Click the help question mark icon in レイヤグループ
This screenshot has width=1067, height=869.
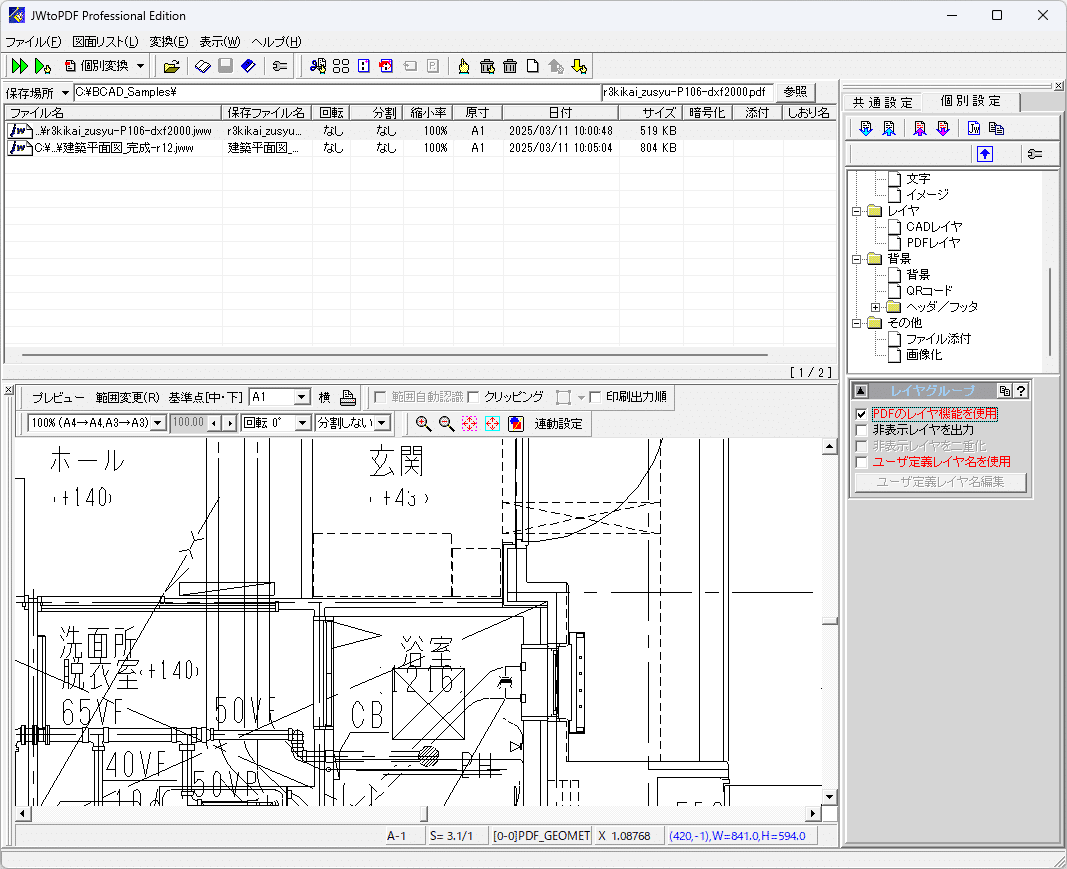(x=1021, y=391)
